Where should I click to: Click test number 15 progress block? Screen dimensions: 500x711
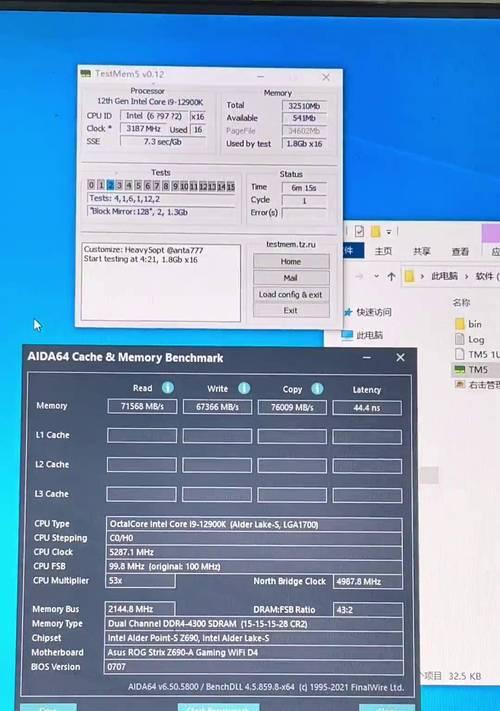(x=231, y=186)
